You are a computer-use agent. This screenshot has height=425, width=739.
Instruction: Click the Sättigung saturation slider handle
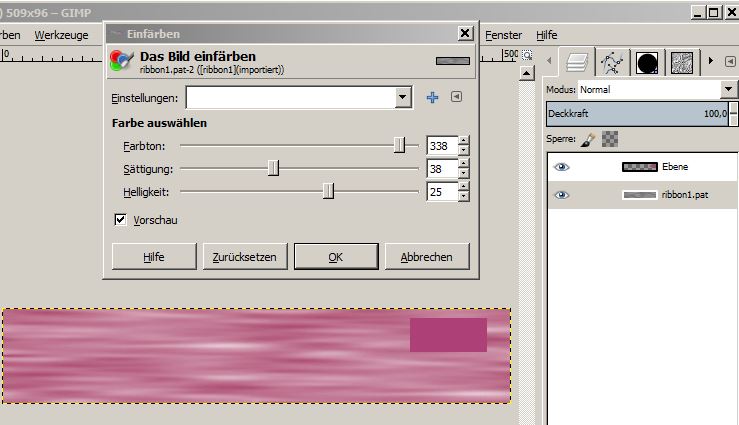[273, 168]
